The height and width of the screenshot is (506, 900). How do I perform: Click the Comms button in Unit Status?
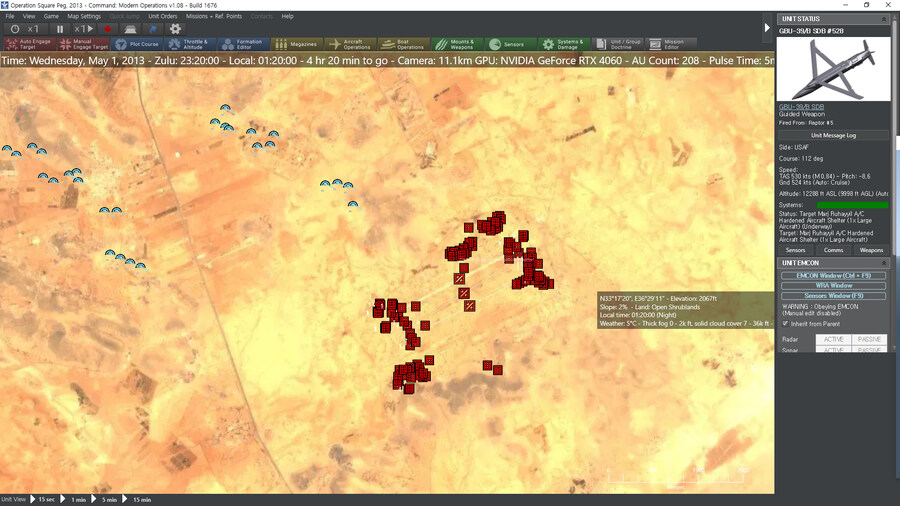tap(833, 250)
